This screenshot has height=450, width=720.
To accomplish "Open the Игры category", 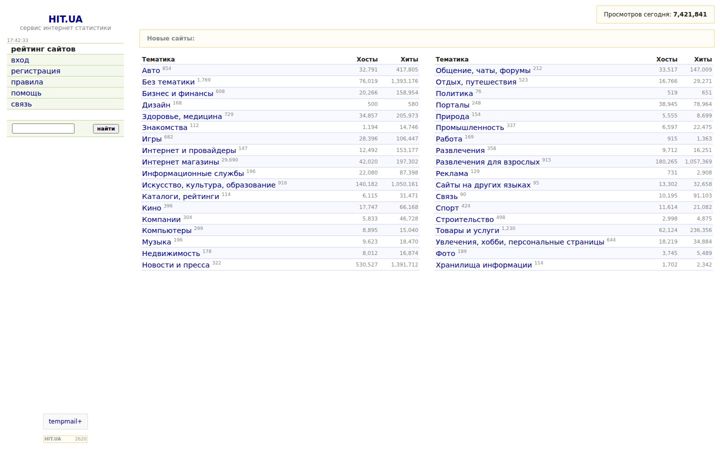I will (152, 139).
